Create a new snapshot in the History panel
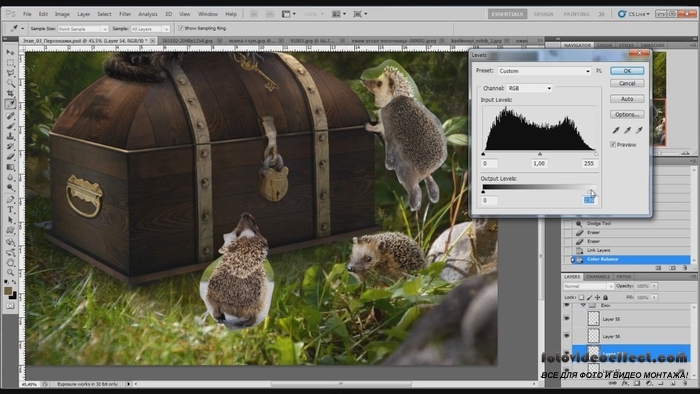The width and height of the screenshot is (700, 394). 672,268
